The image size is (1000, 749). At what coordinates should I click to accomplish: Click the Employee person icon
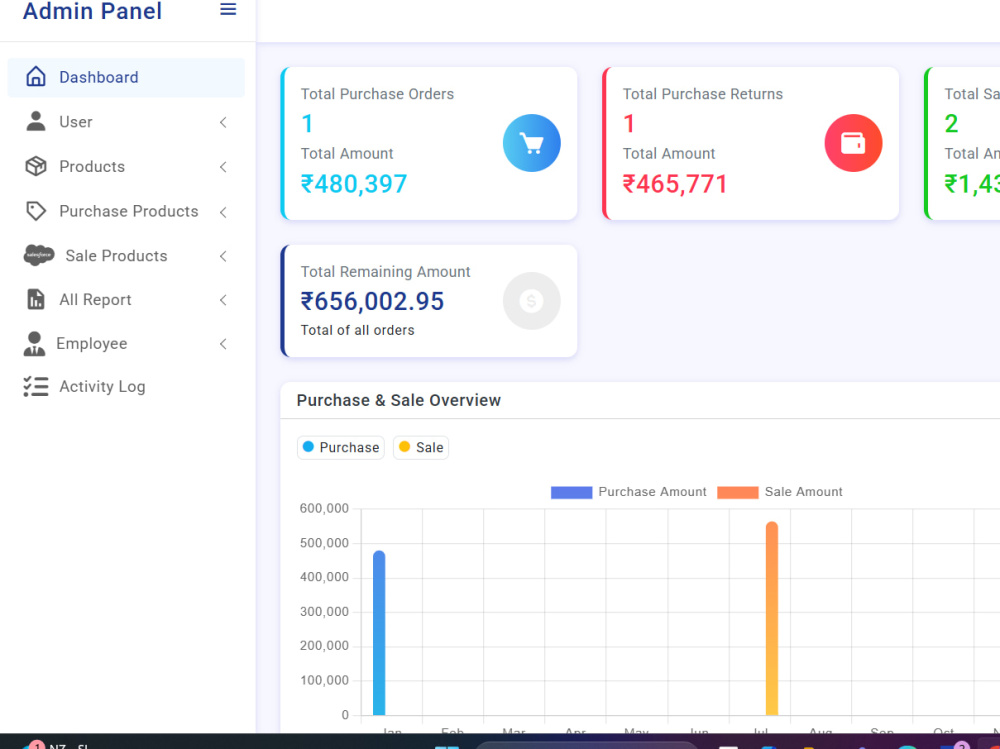click(34, 343)
